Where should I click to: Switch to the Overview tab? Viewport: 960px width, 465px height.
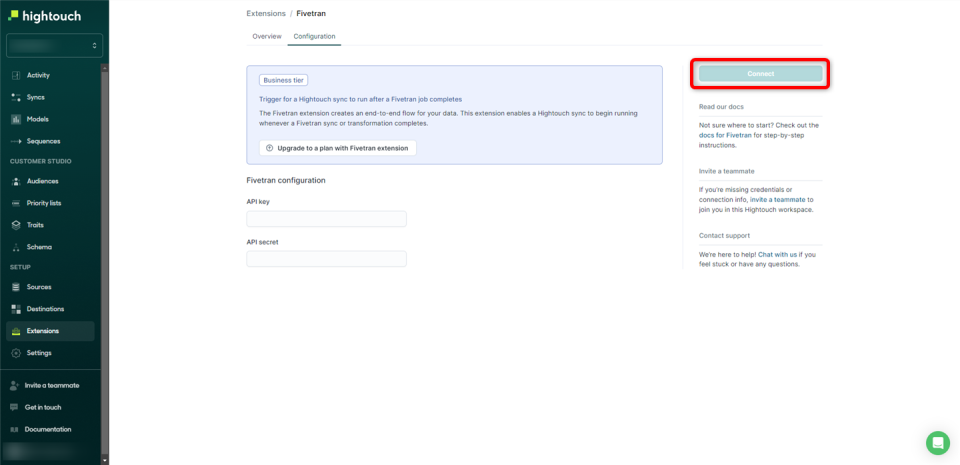coord(266,36)
